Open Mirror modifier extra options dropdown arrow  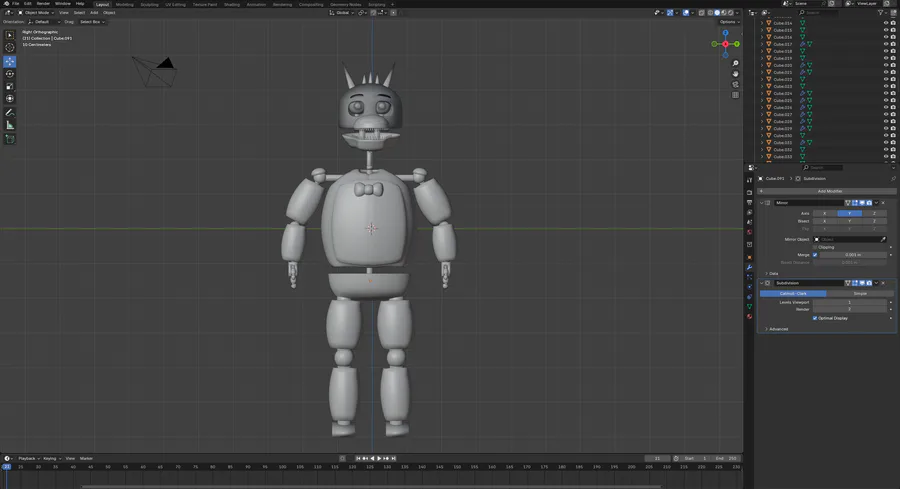[876, 203]
